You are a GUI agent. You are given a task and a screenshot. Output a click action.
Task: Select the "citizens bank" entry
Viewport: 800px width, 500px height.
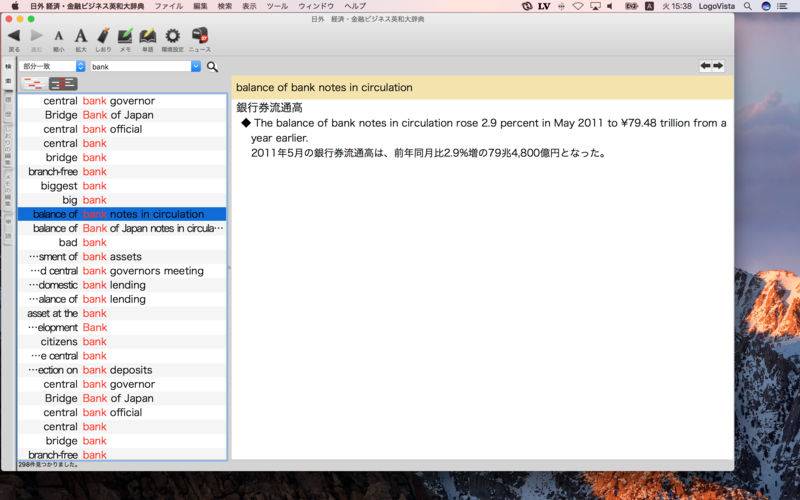pos(122,341)
